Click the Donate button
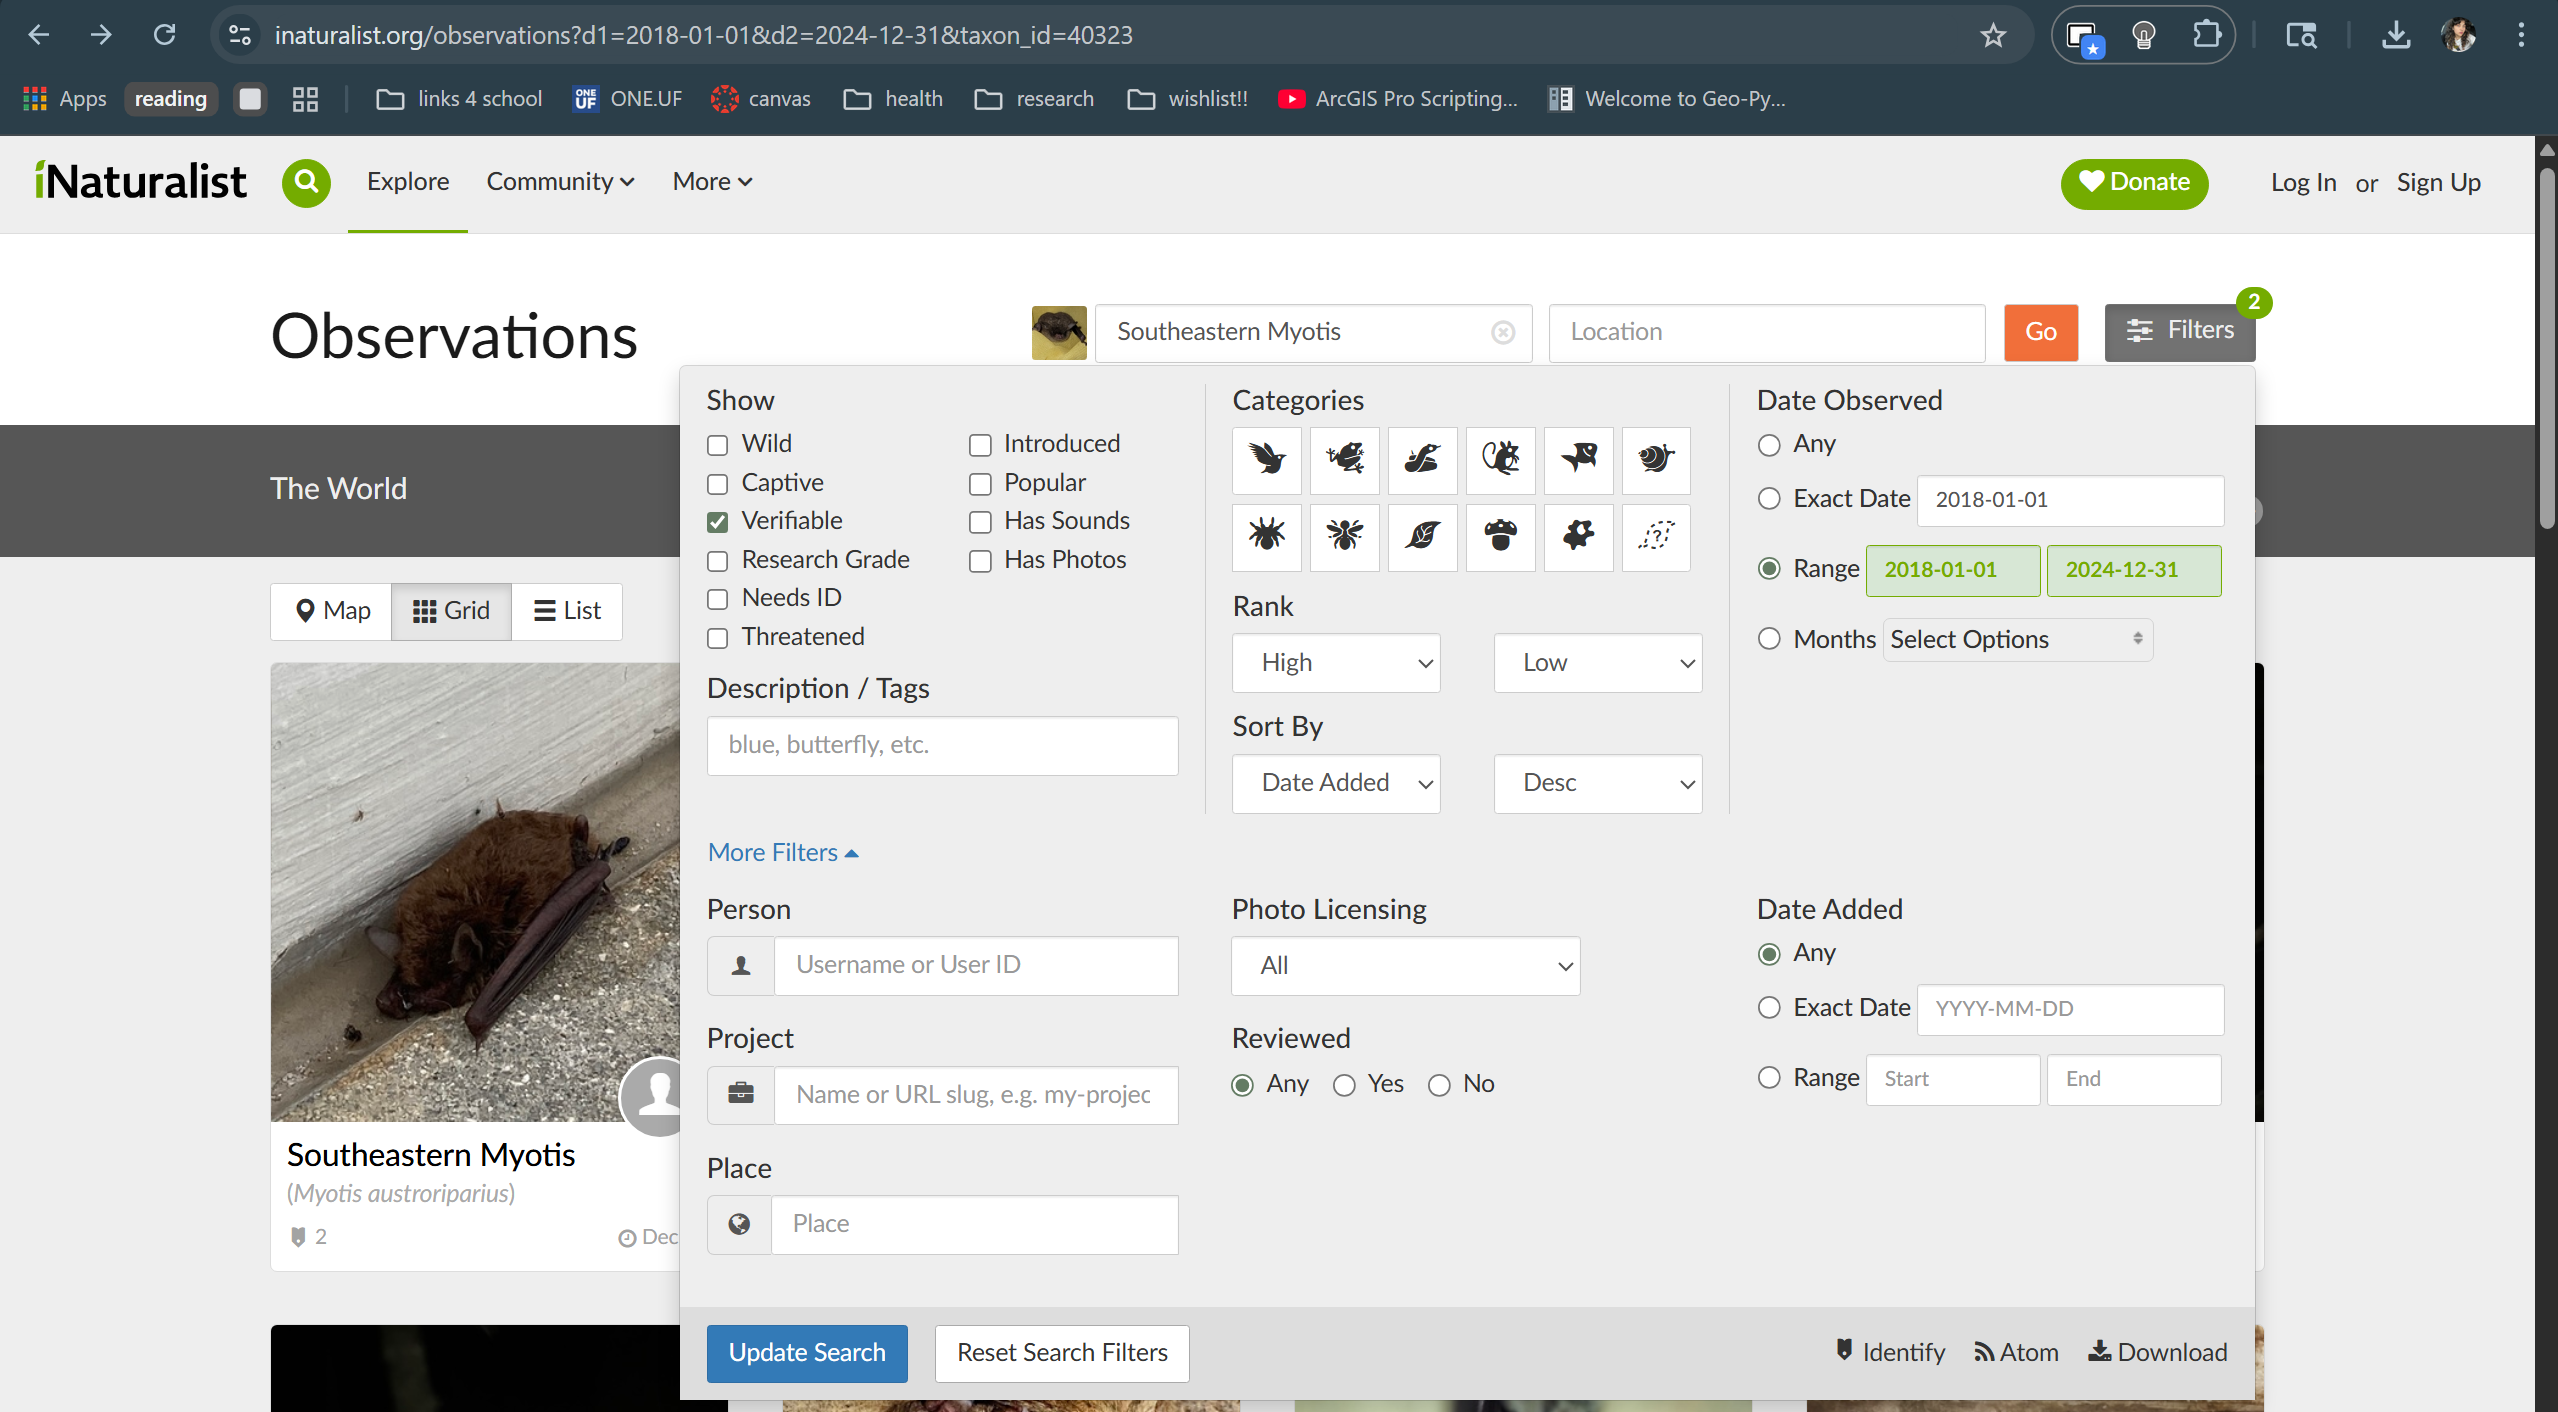 2134,183
